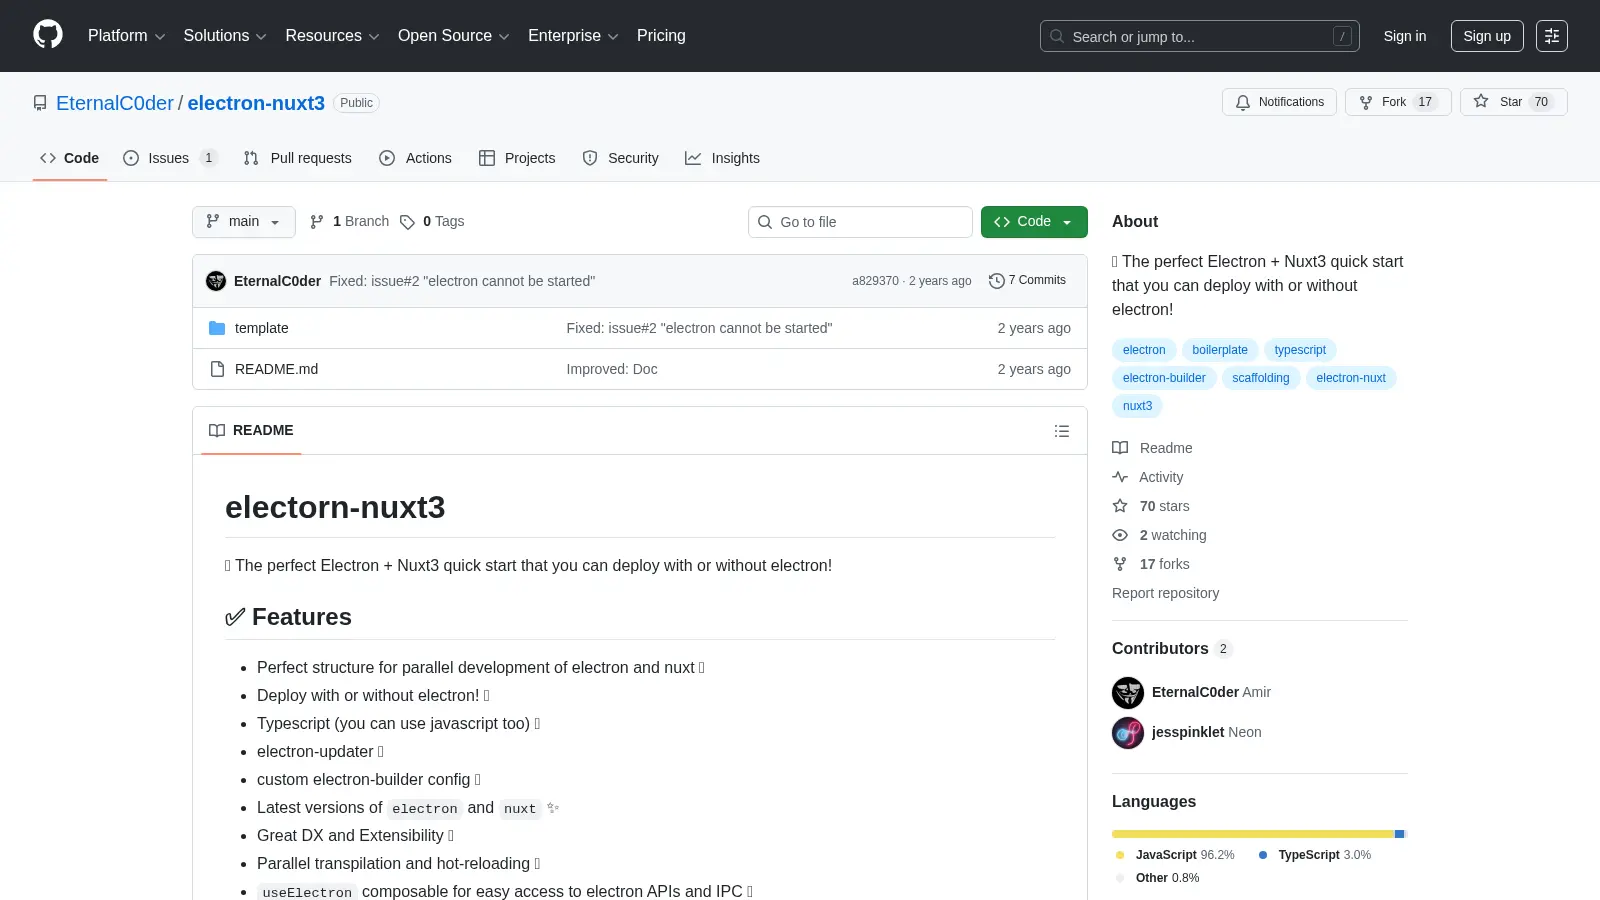Open the Security tab

tap(620, 158)
